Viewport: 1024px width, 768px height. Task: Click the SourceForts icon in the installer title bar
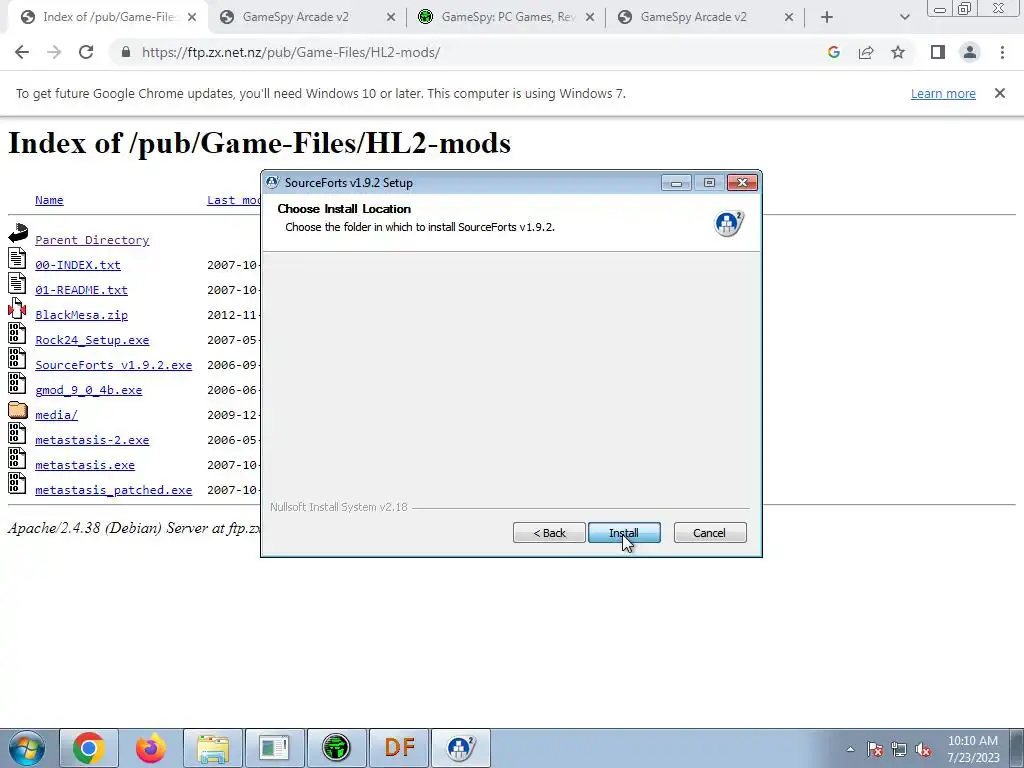tap(272, 182)
